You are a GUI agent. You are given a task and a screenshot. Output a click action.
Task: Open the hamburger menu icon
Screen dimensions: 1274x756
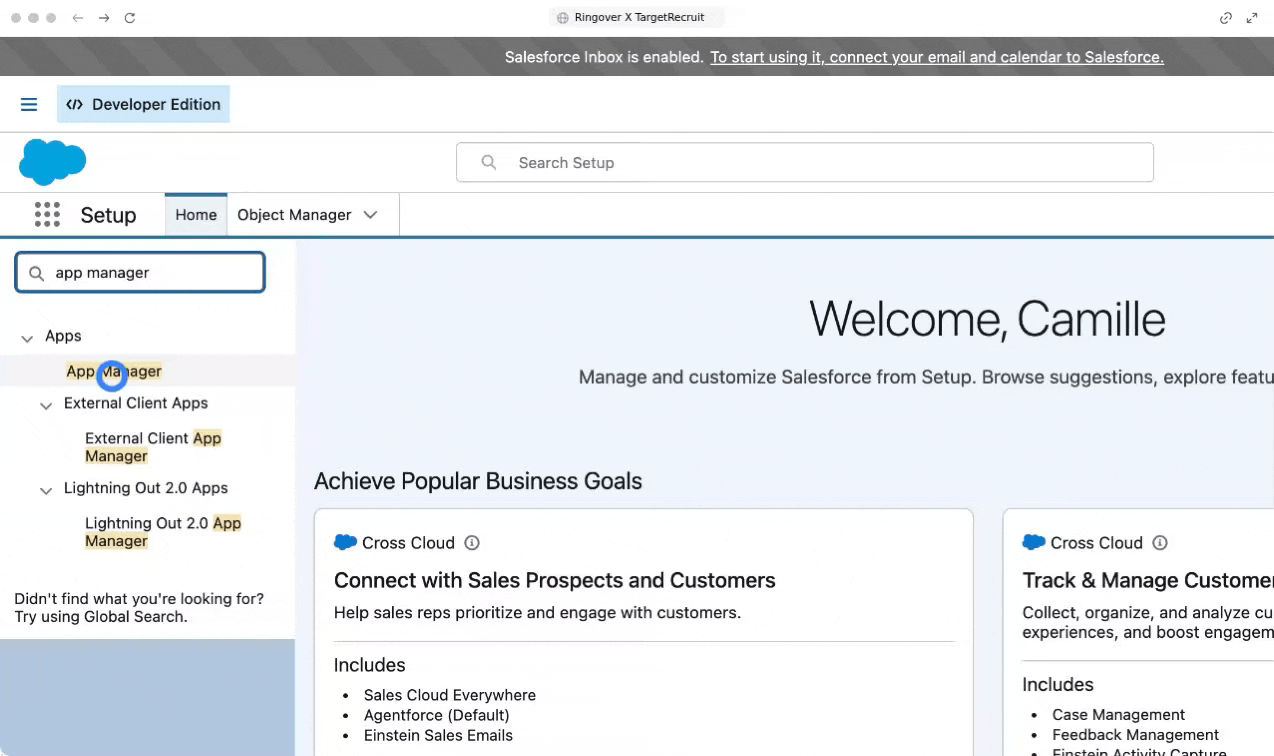29,104
